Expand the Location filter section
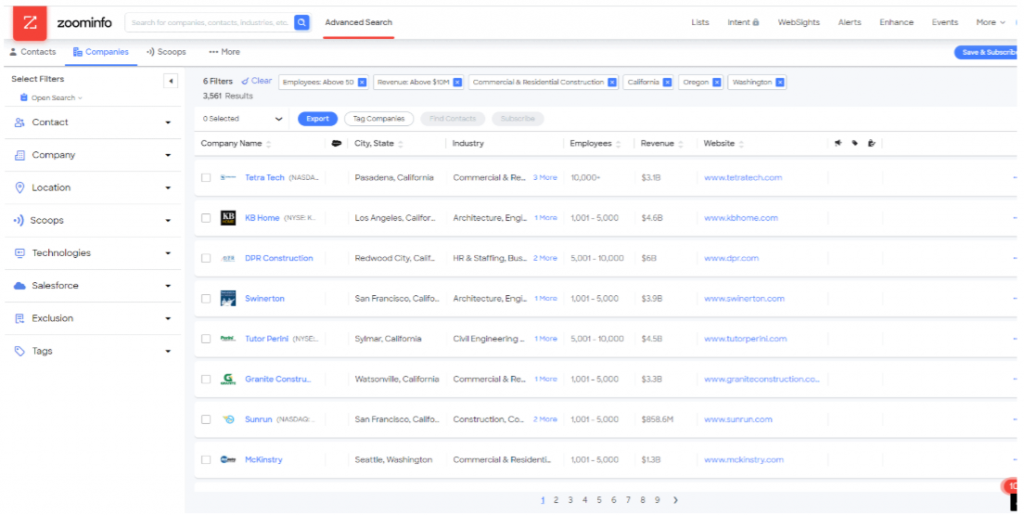This screenshot has width=1024, height=515. tap(168, 188)
